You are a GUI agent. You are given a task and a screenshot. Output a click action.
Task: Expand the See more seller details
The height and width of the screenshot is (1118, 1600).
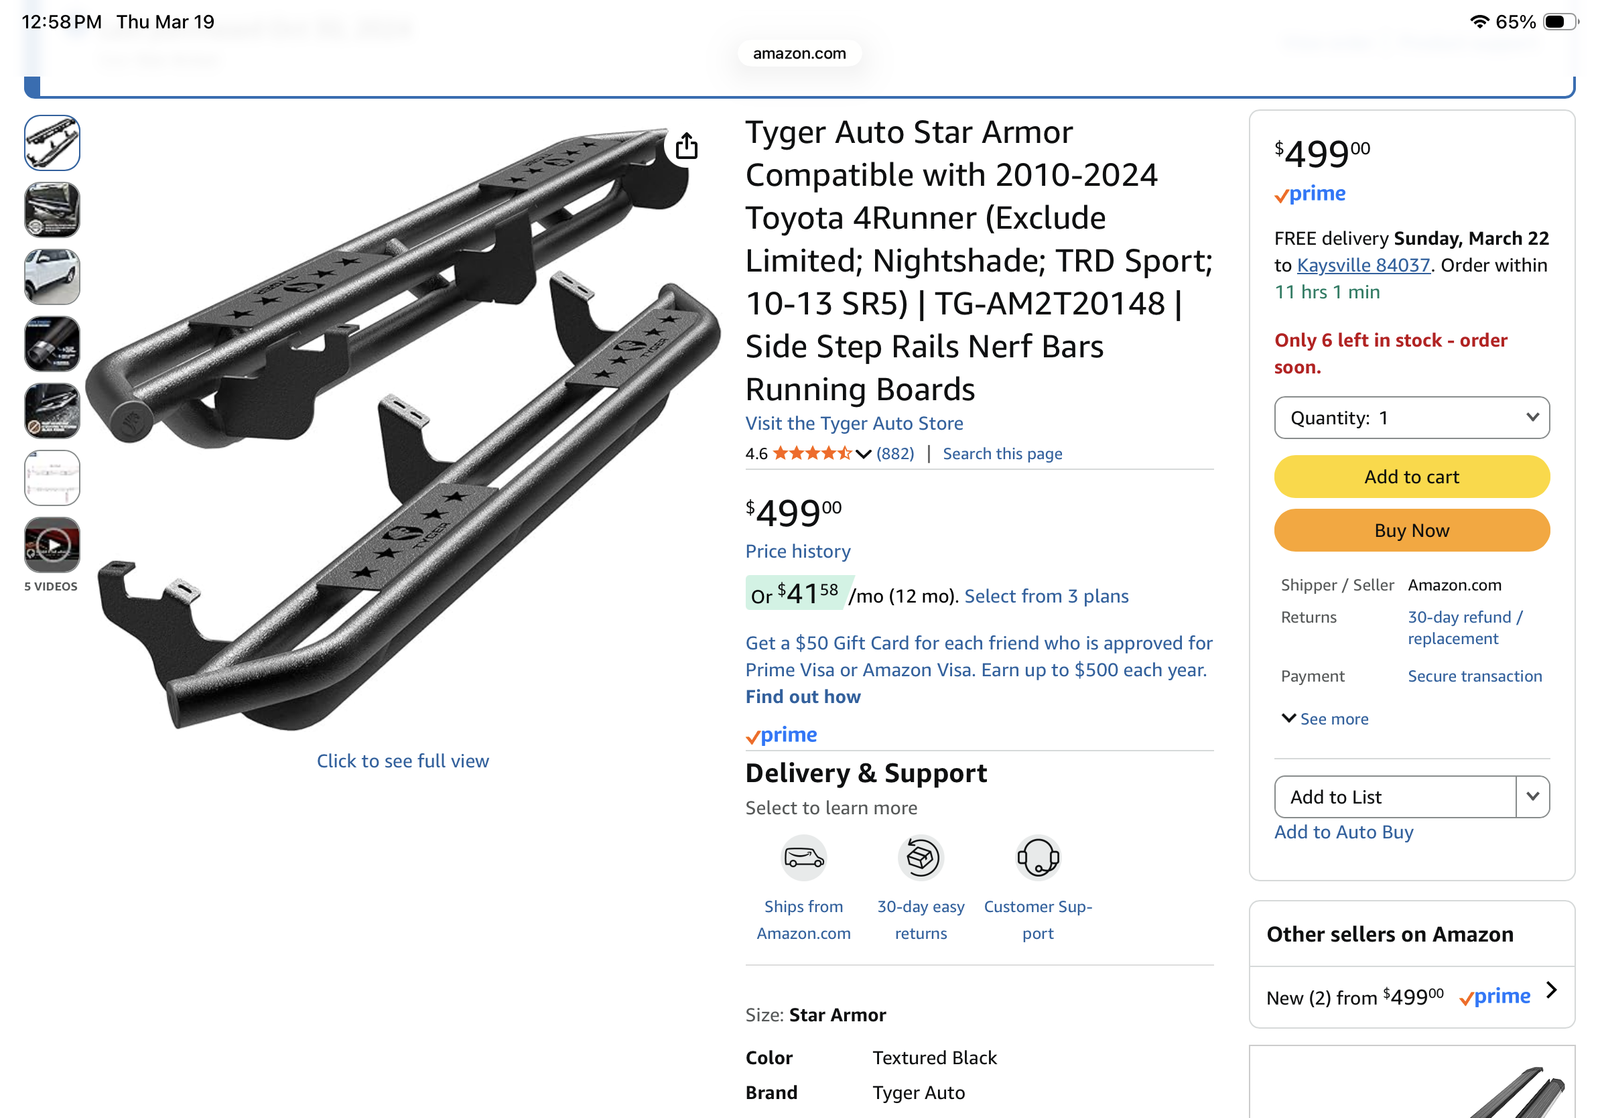coord(1324,718)
